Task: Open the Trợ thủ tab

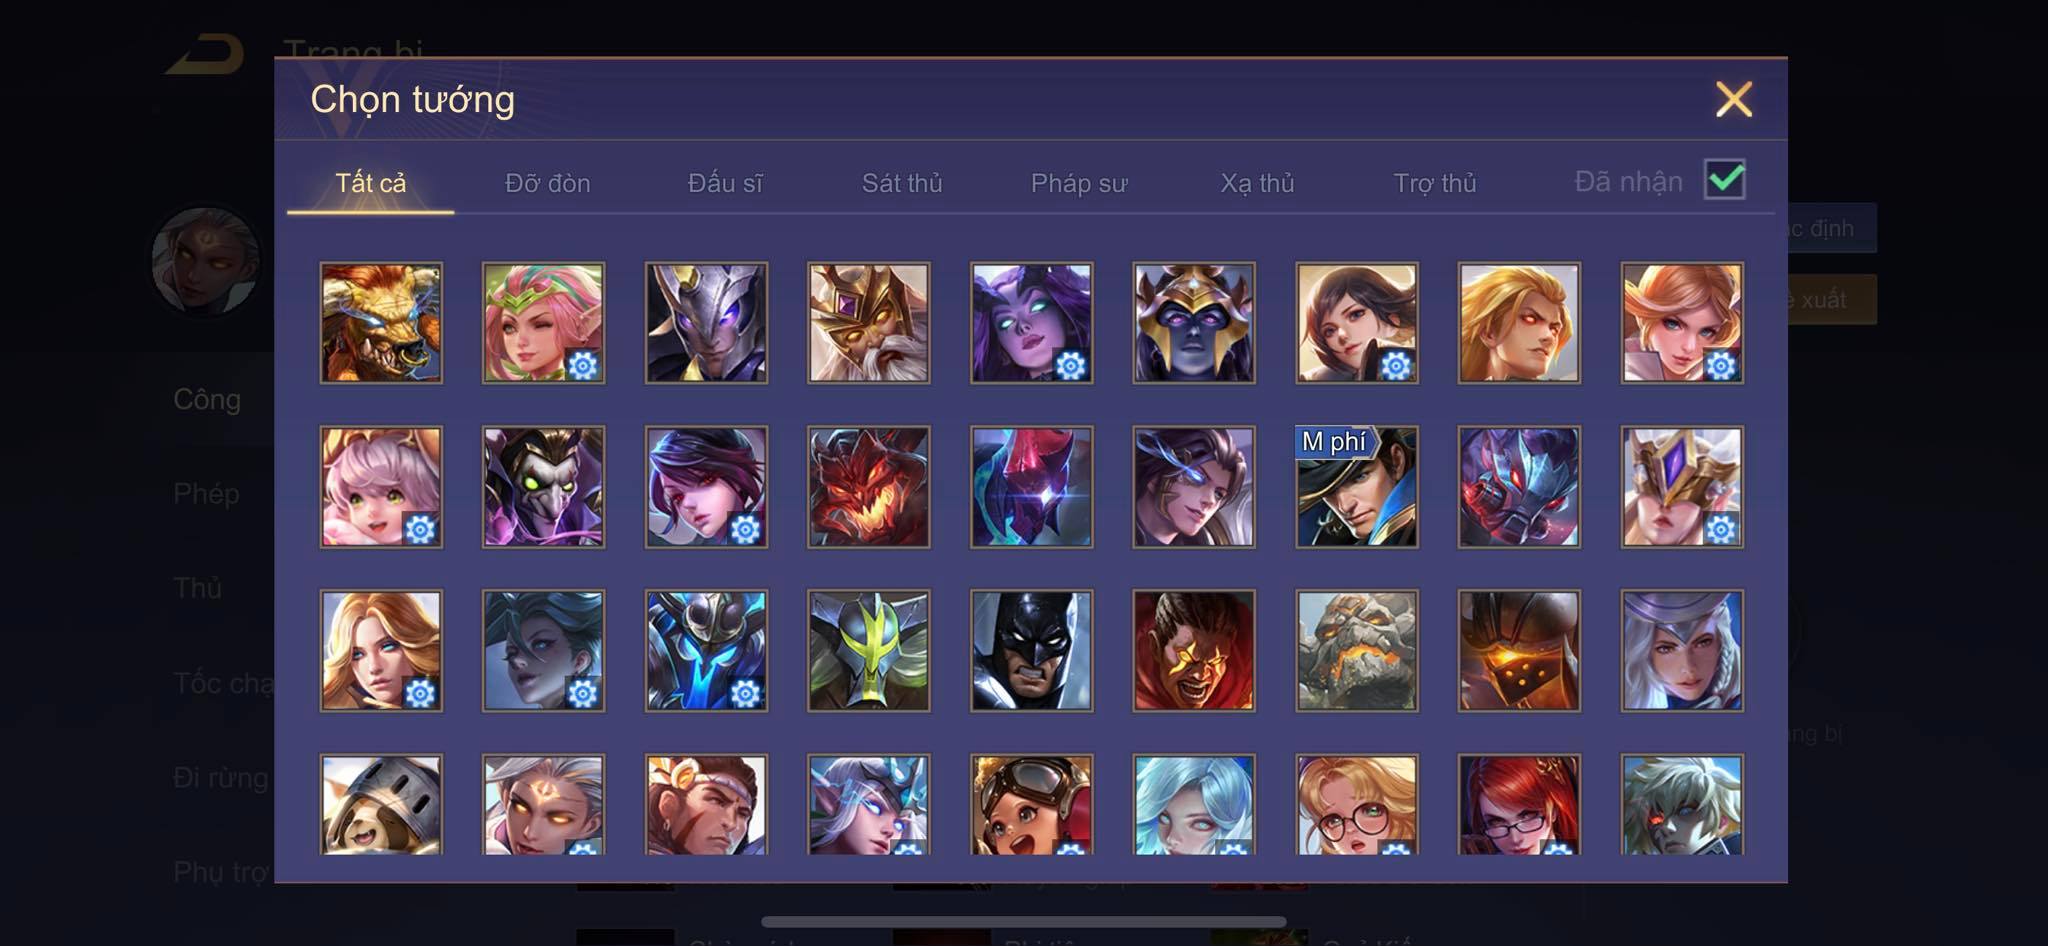Action: point(1435,183)
